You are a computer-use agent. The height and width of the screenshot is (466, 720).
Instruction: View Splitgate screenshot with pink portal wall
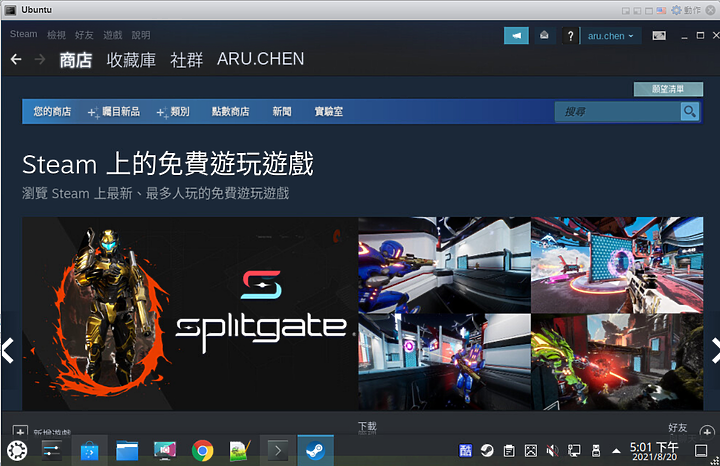(617, 265)
